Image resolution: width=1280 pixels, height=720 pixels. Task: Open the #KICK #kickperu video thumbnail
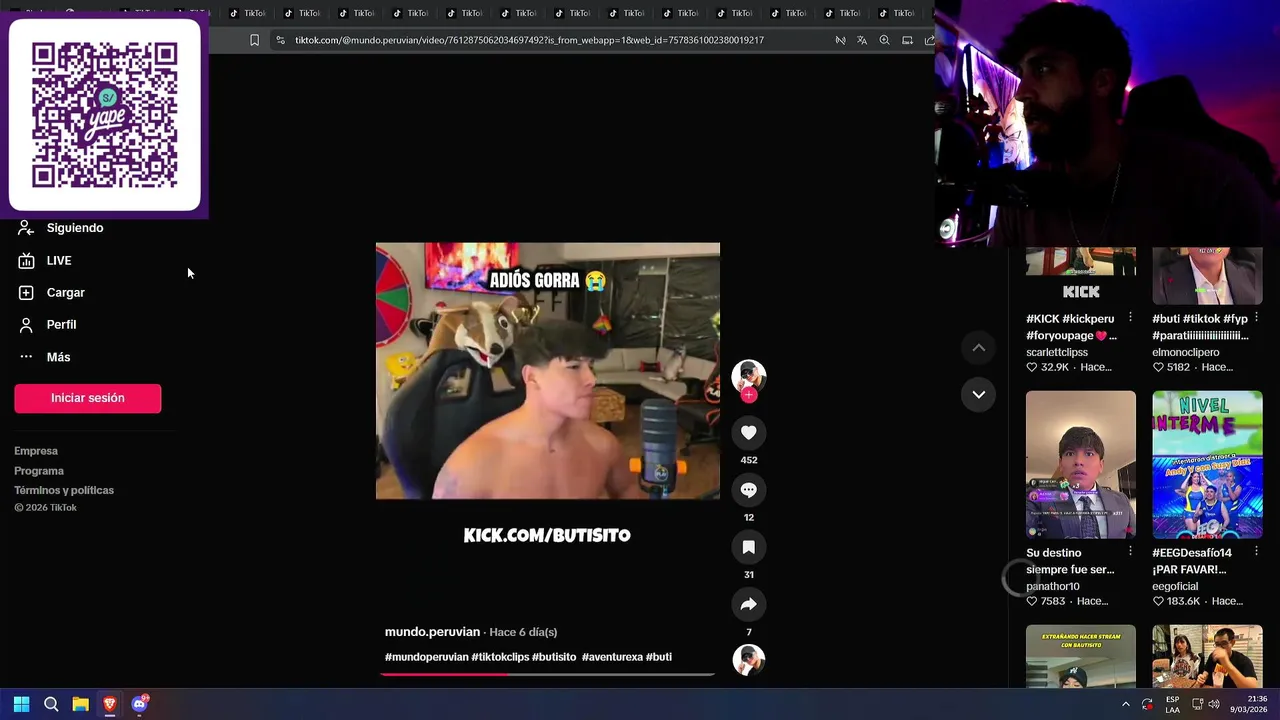pyautogui.click(x=1080, y=275)
